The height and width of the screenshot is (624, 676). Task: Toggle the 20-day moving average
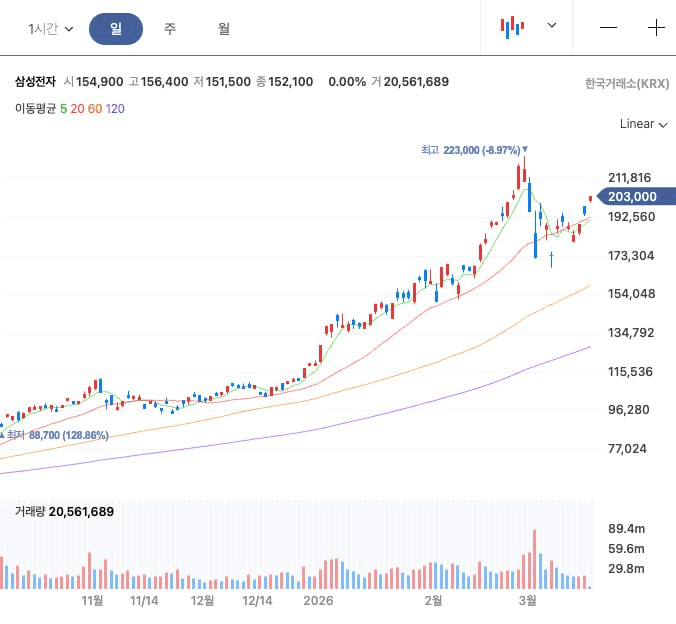tap(77, 108)
